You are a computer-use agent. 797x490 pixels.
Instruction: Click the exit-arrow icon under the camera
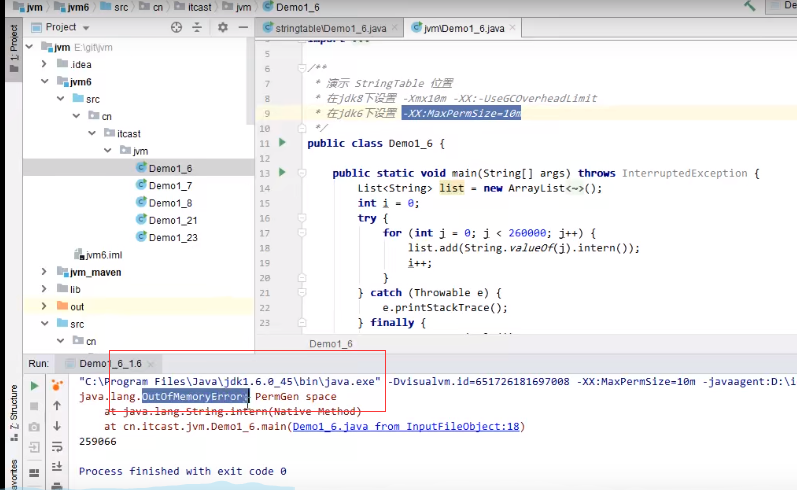pyautogui.click(x=34, y=447)
